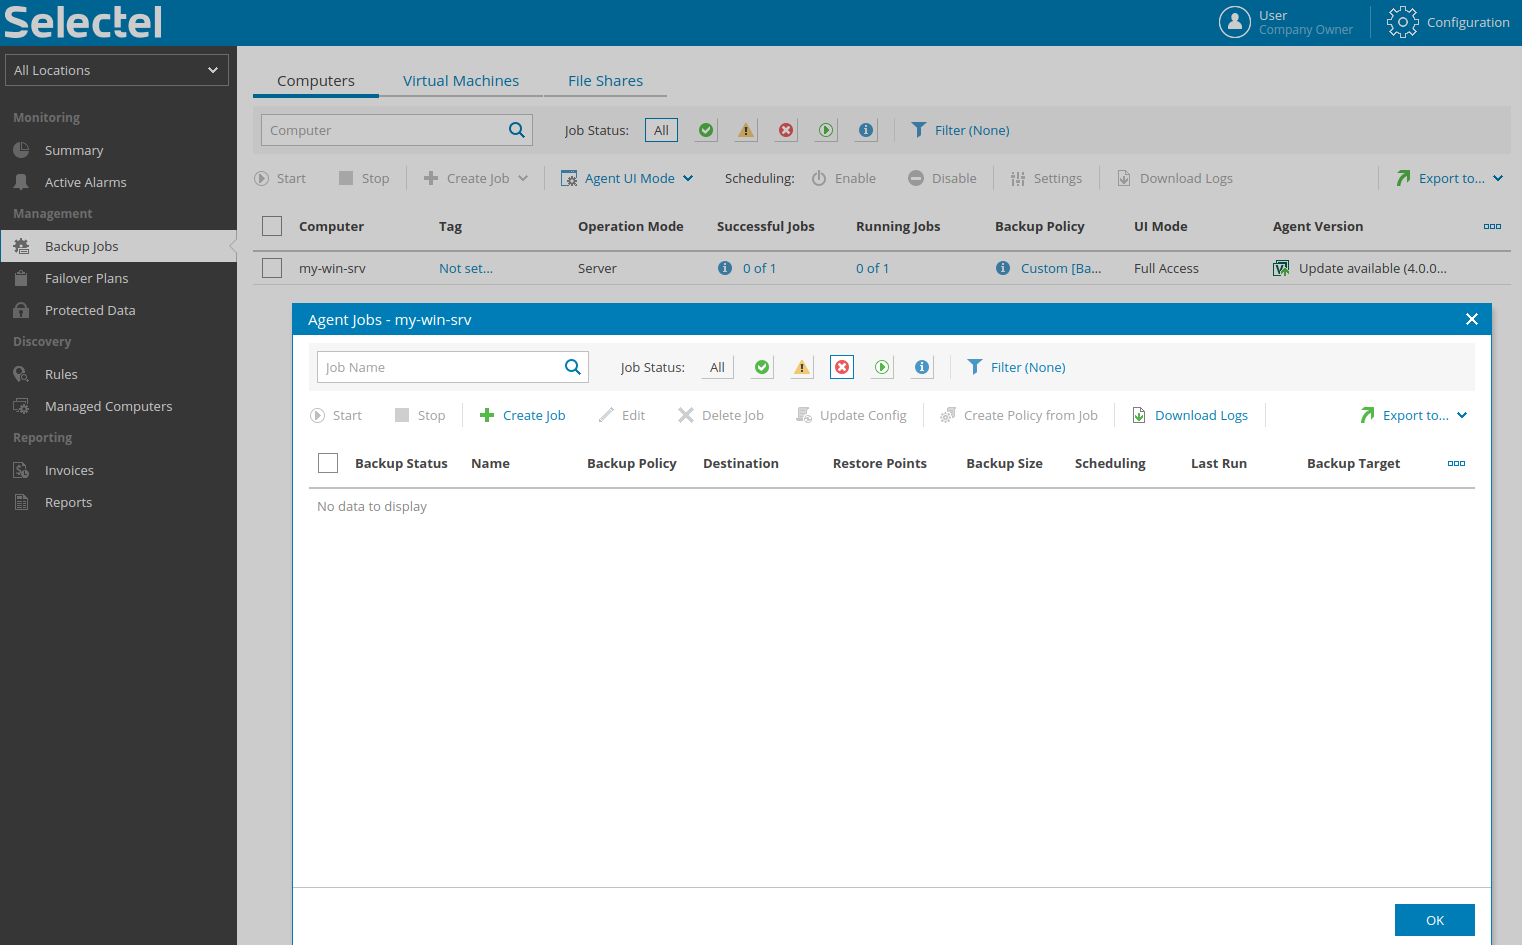Open the User Company Owner profile
This screenshot has width=1522, height=945.
(1286, 22)
